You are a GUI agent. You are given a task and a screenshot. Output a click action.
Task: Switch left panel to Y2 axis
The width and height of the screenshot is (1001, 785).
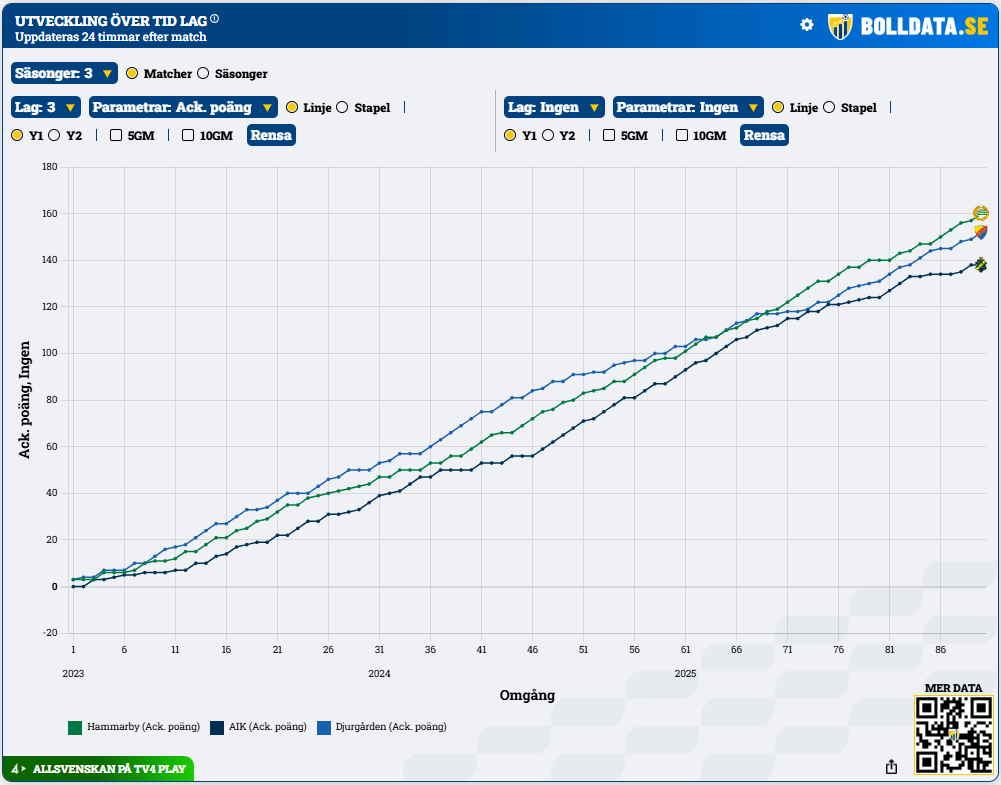click(54, 135)
